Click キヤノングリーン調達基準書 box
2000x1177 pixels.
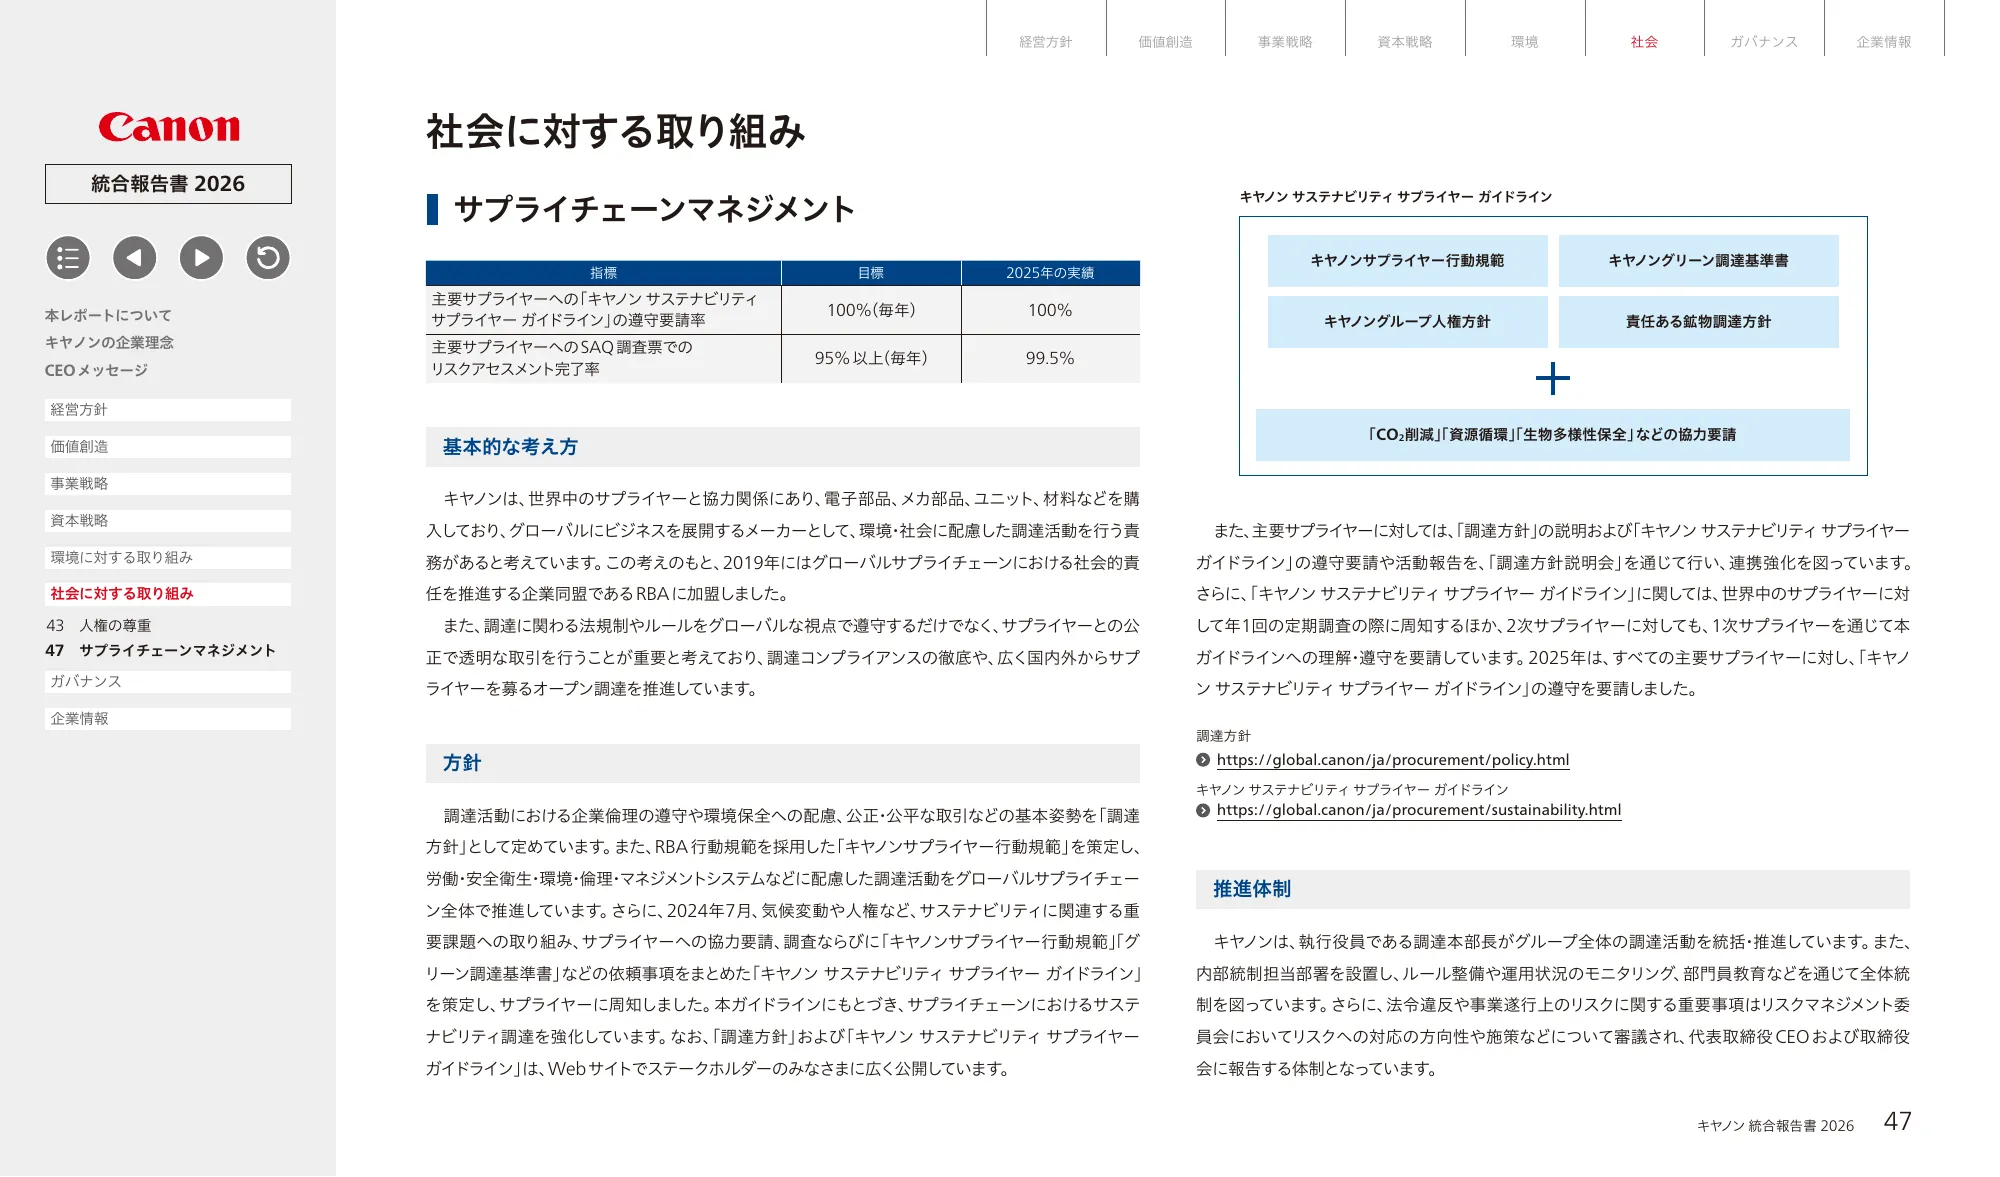(1698, 261)
